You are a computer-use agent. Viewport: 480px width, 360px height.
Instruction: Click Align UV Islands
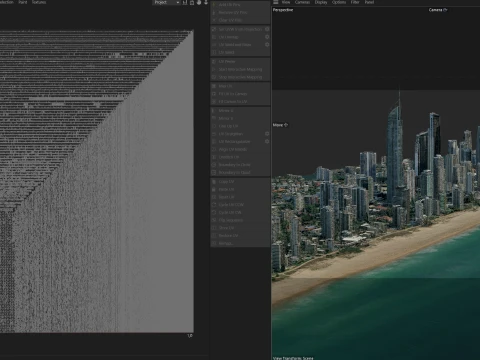tap(240, 149)
